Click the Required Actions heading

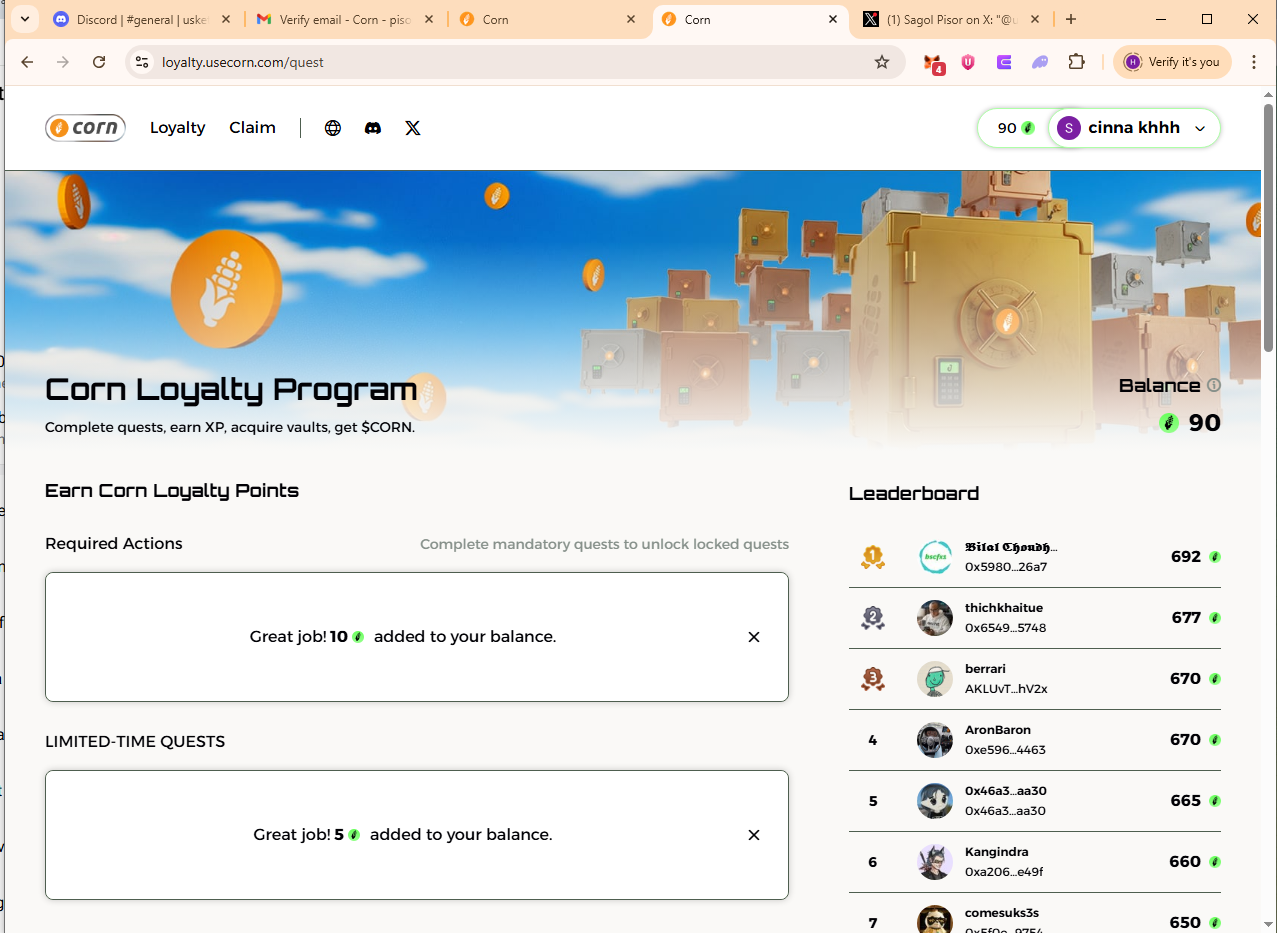click(114, 544)
